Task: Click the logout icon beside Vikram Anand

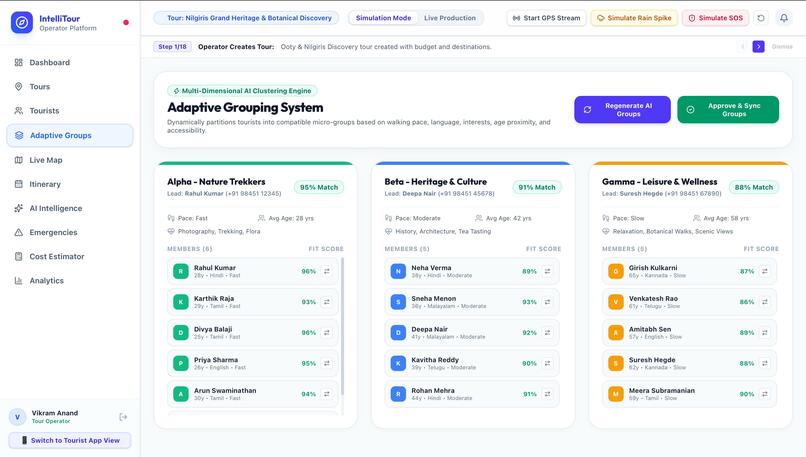Action: coord(123,417)
